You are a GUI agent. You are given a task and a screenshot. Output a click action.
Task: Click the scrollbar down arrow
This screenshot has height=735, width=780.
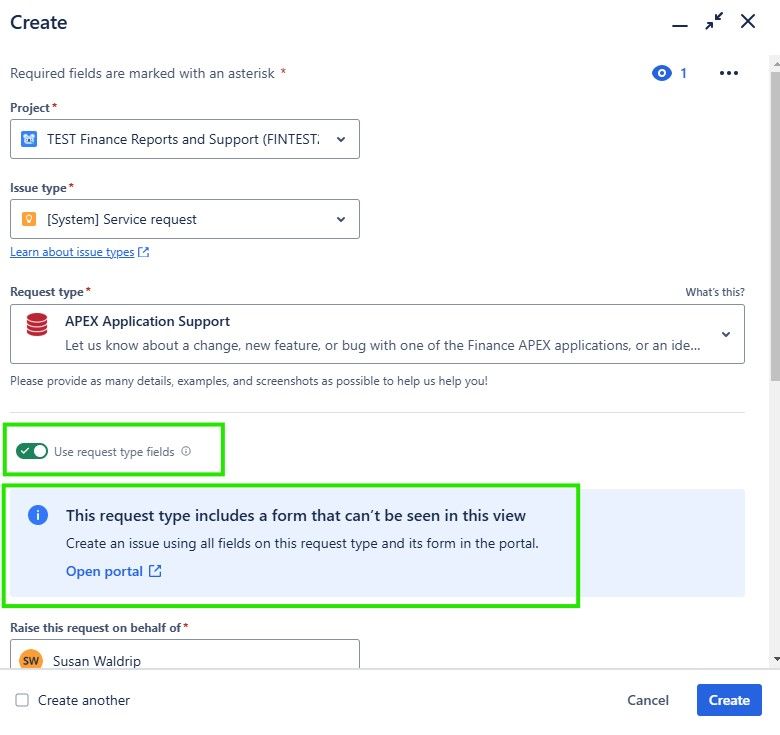[776, 659]
